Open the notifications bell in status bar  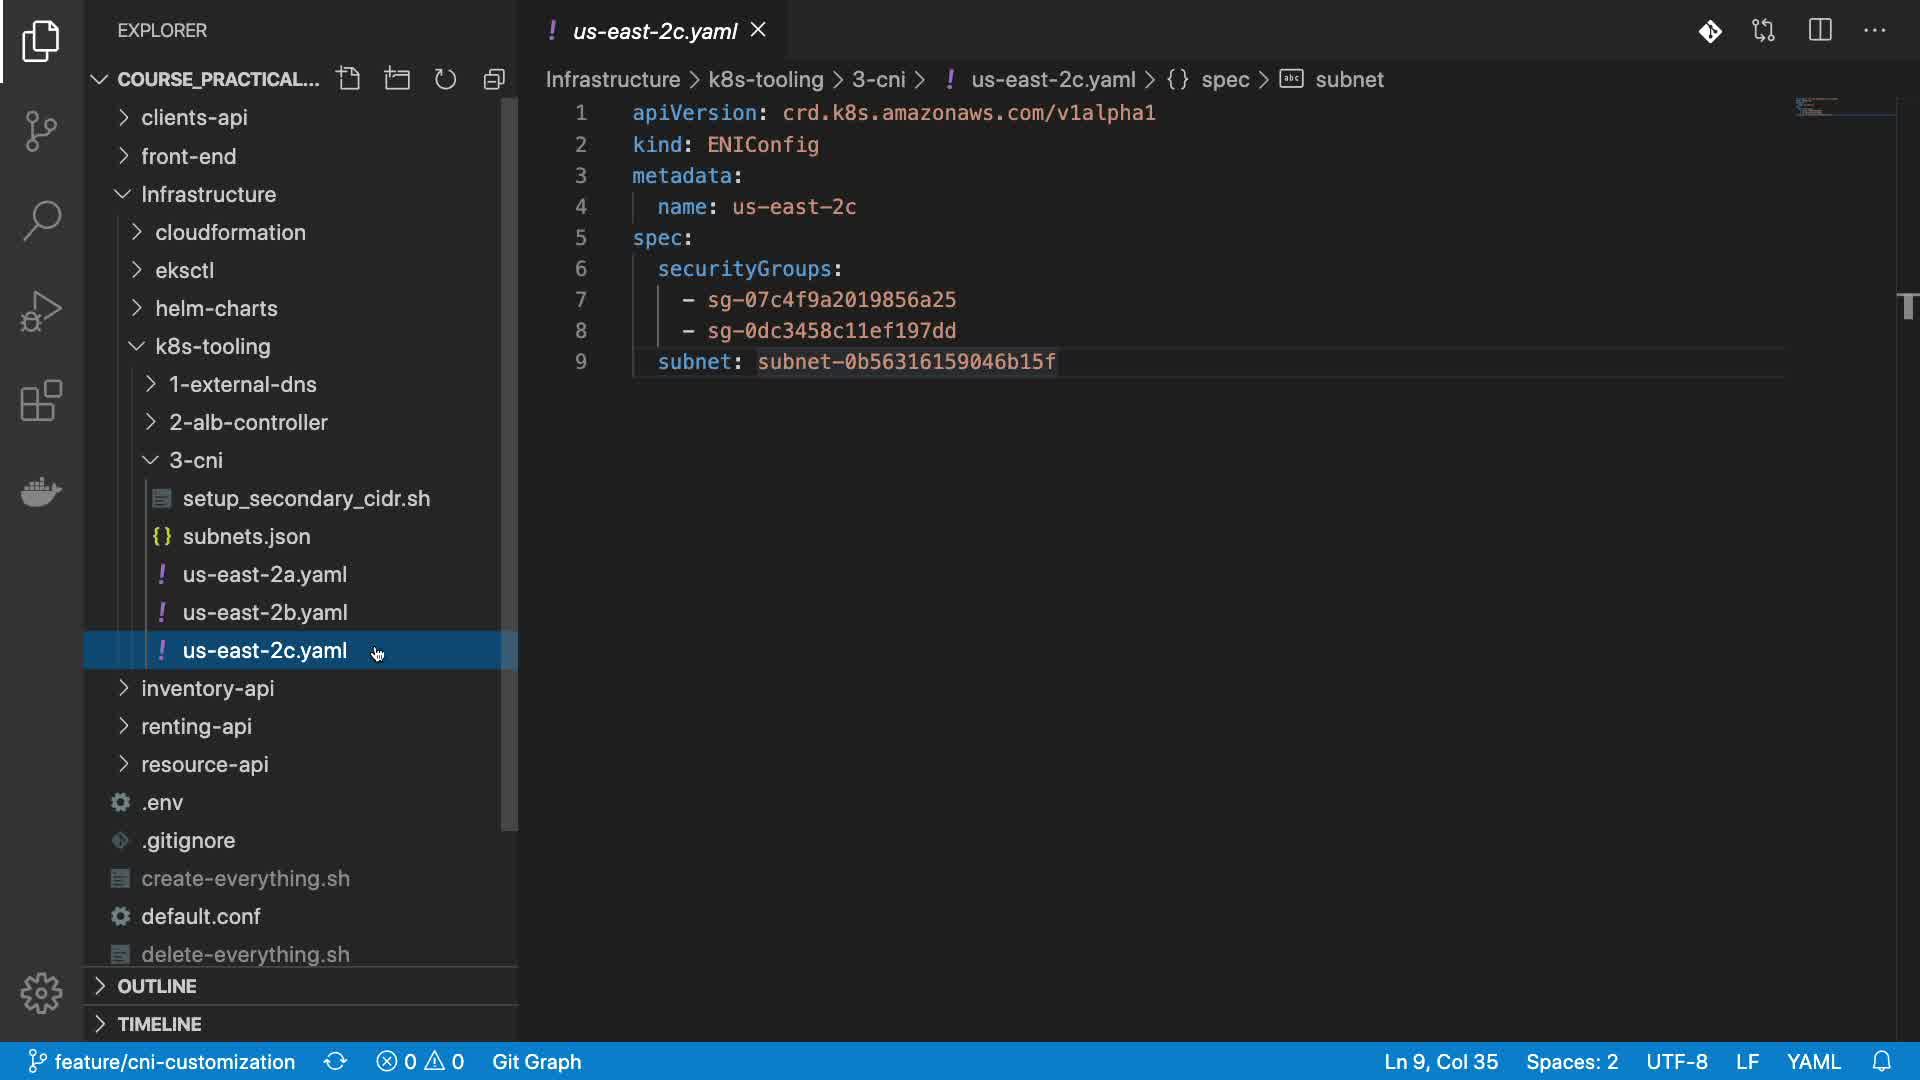tap(1881, 1061)
